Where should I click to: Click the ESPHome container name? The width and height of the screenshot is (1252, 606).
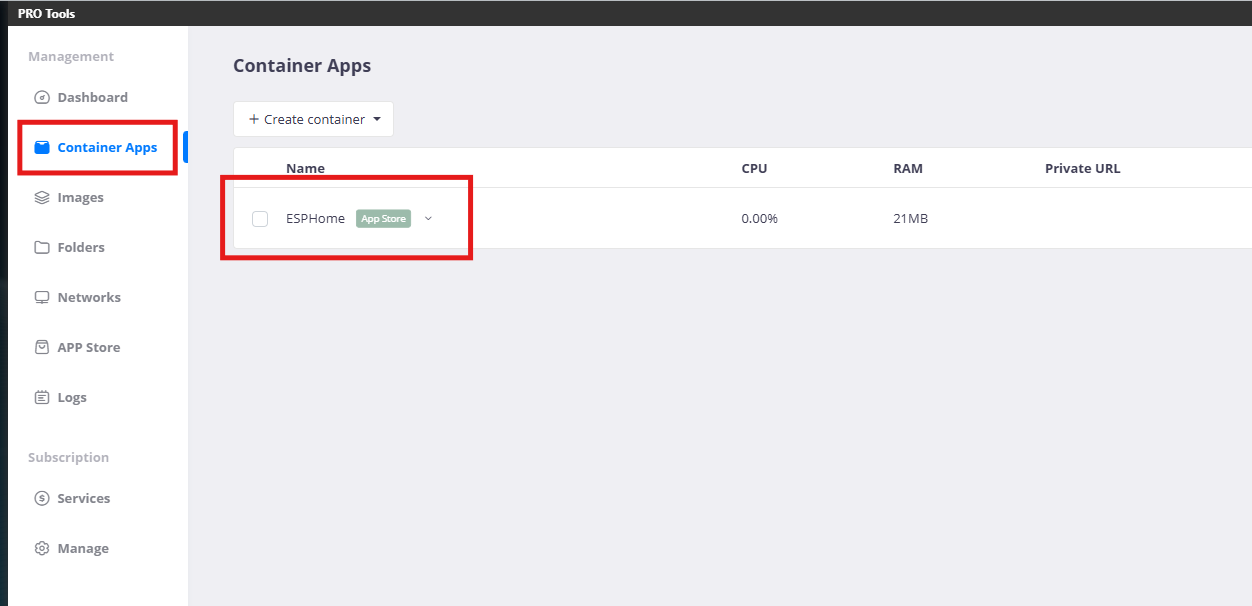(315, 218)
